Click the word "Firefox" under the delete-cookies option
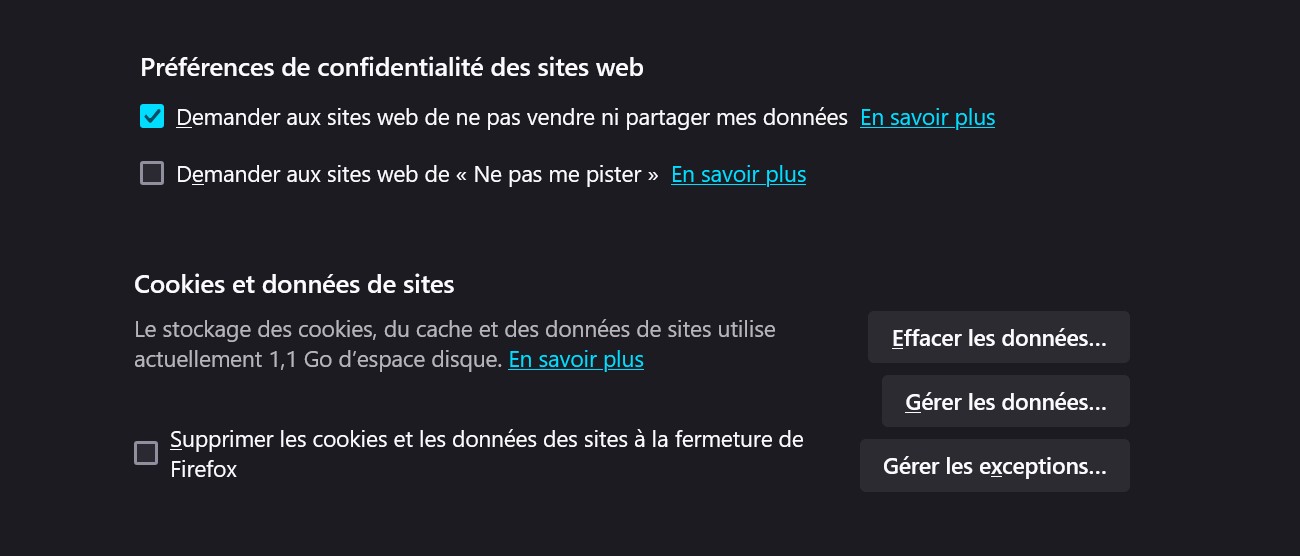Image resolution: width=1300 pixels, height=556 pixels. click(204, 469)
